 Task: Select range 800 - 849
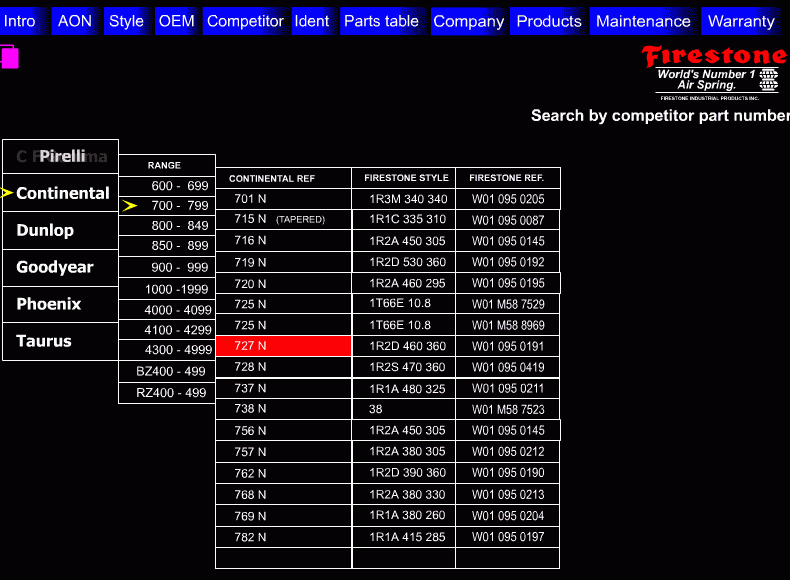pyautogui.click(x=167, y=225)
